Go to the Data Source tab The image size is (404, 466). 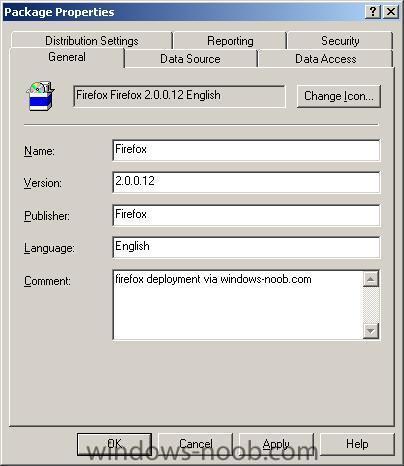[x=190, y=59]
